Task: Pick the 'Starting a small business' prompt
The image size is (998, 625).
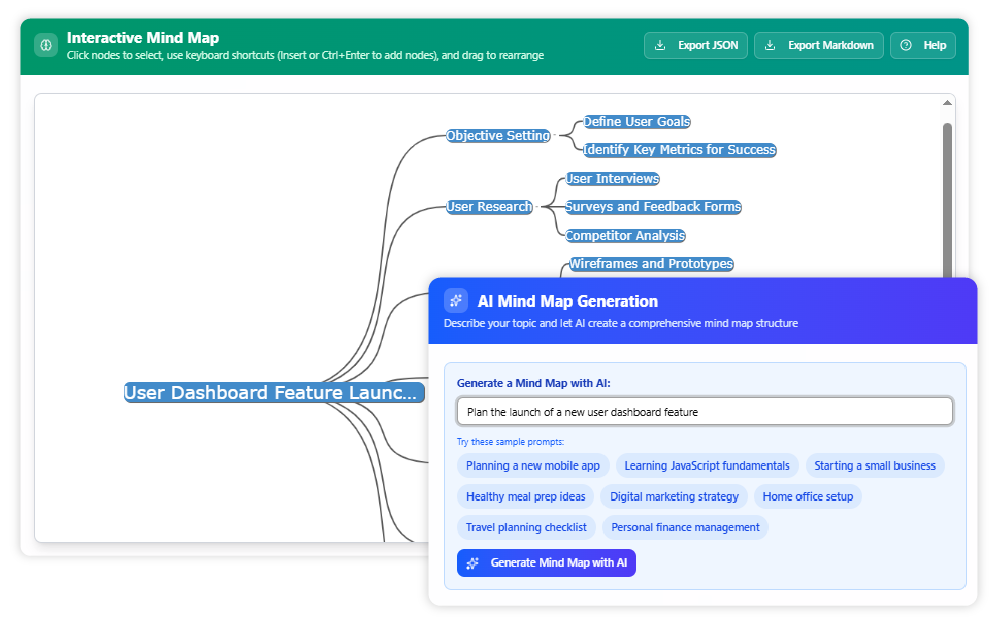Action: pos(874,466)
